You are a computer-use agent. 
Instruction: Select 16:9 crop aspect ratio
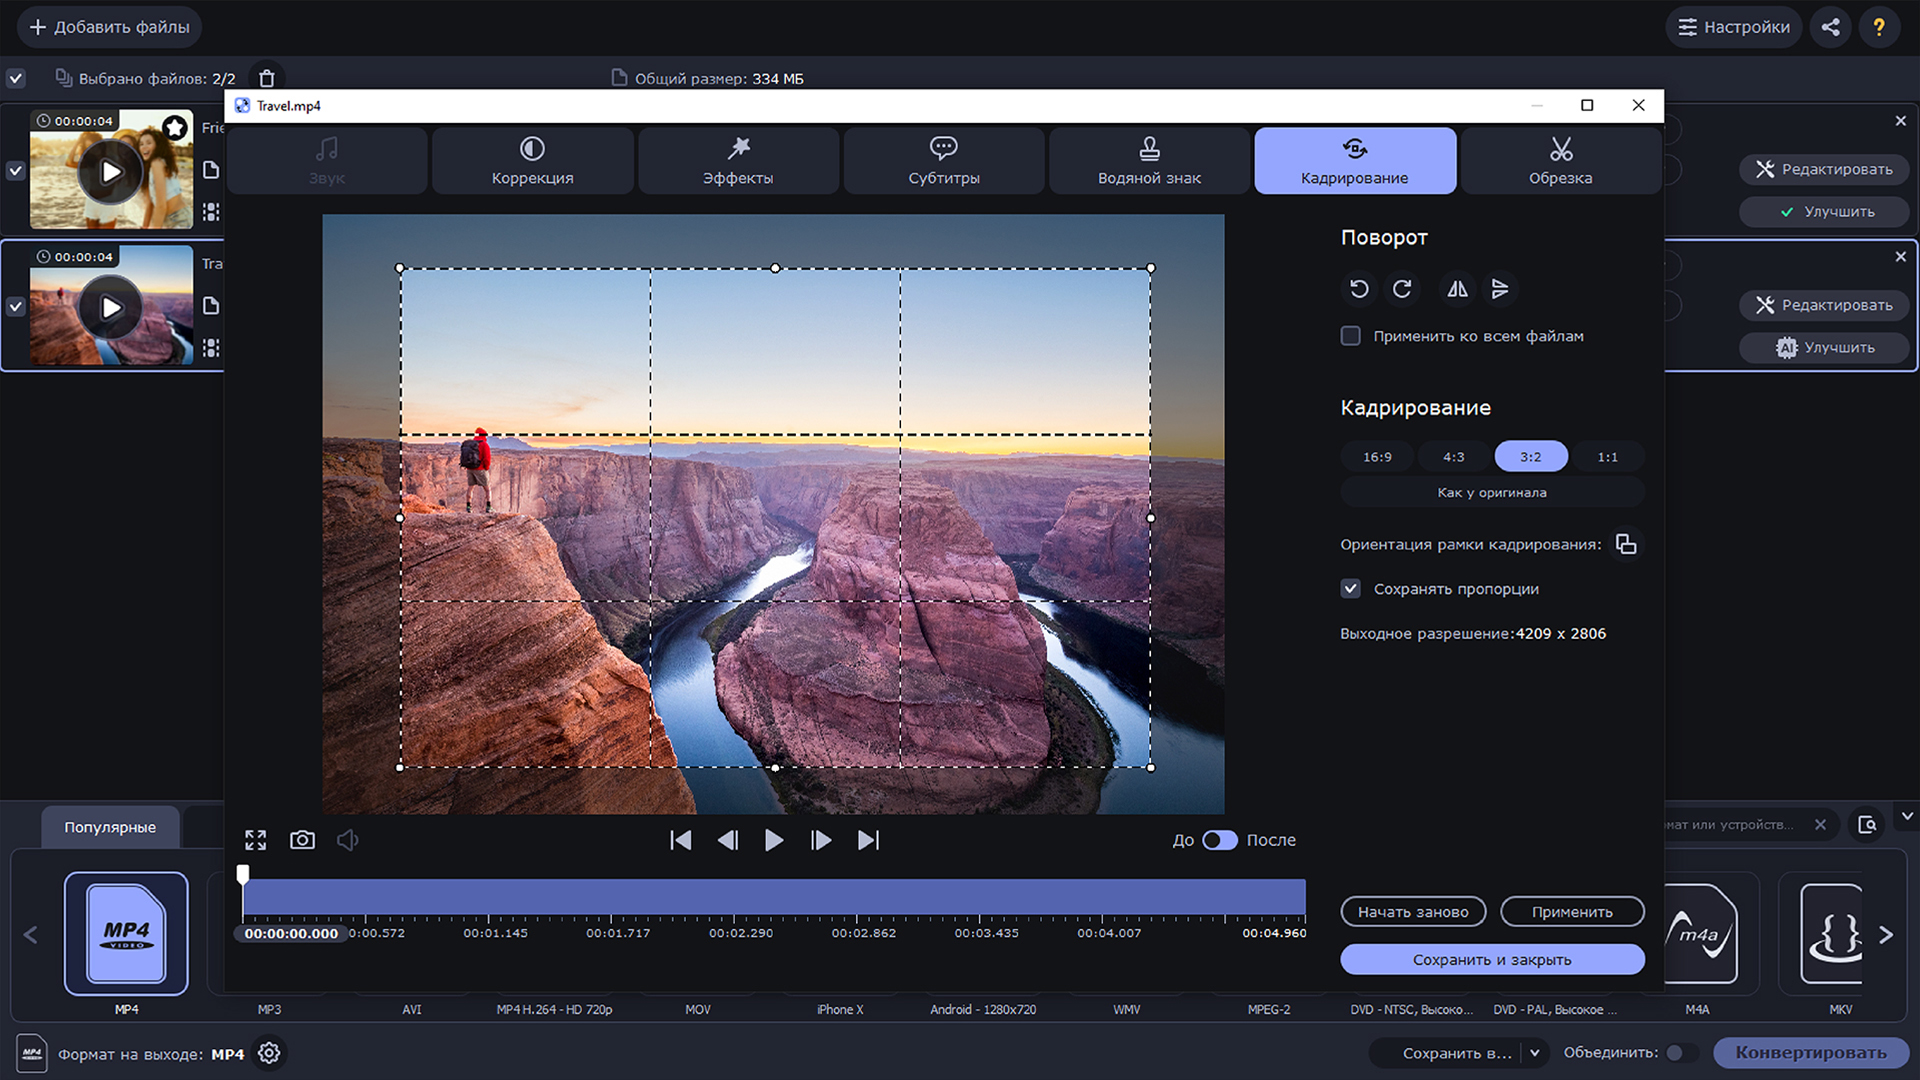click(1375, 456)
